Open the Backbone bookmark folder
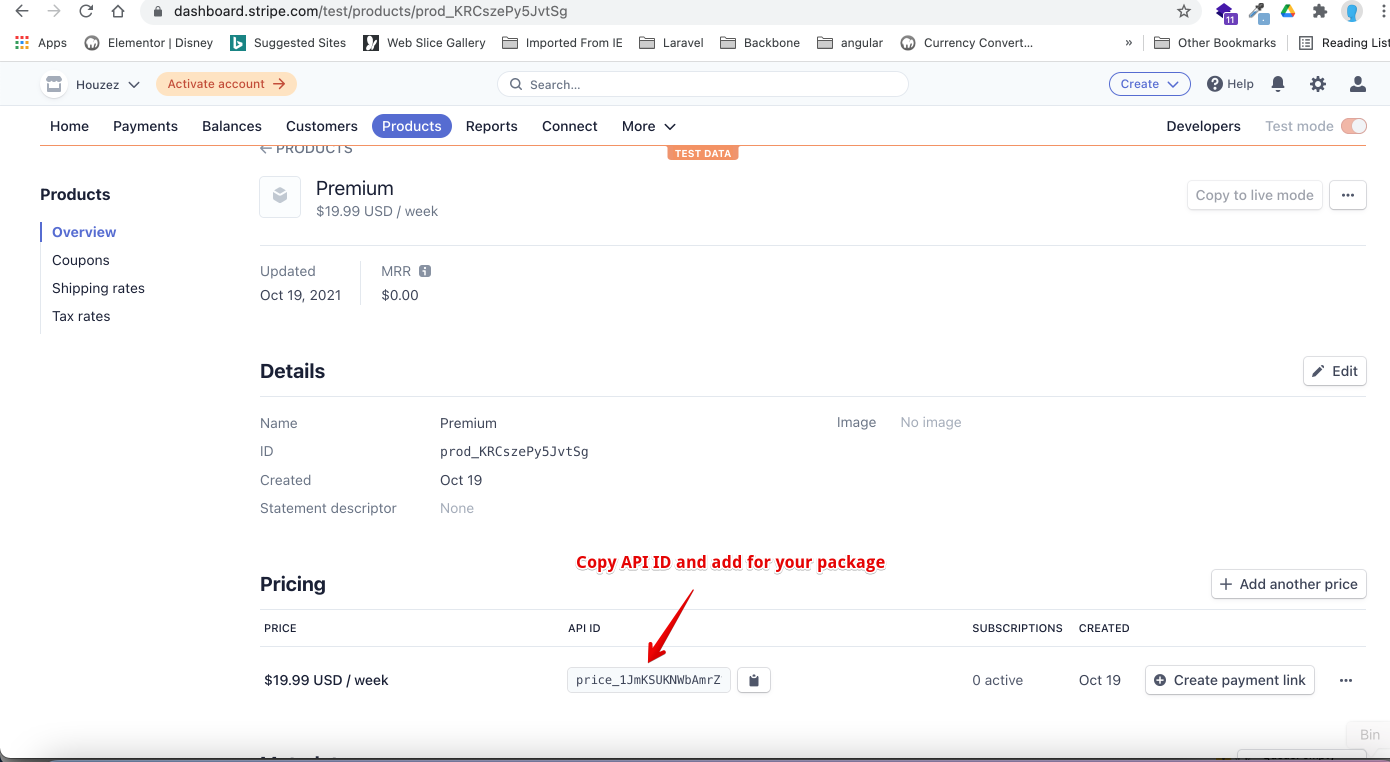The image size is (1390, 762). click(760, 43)
